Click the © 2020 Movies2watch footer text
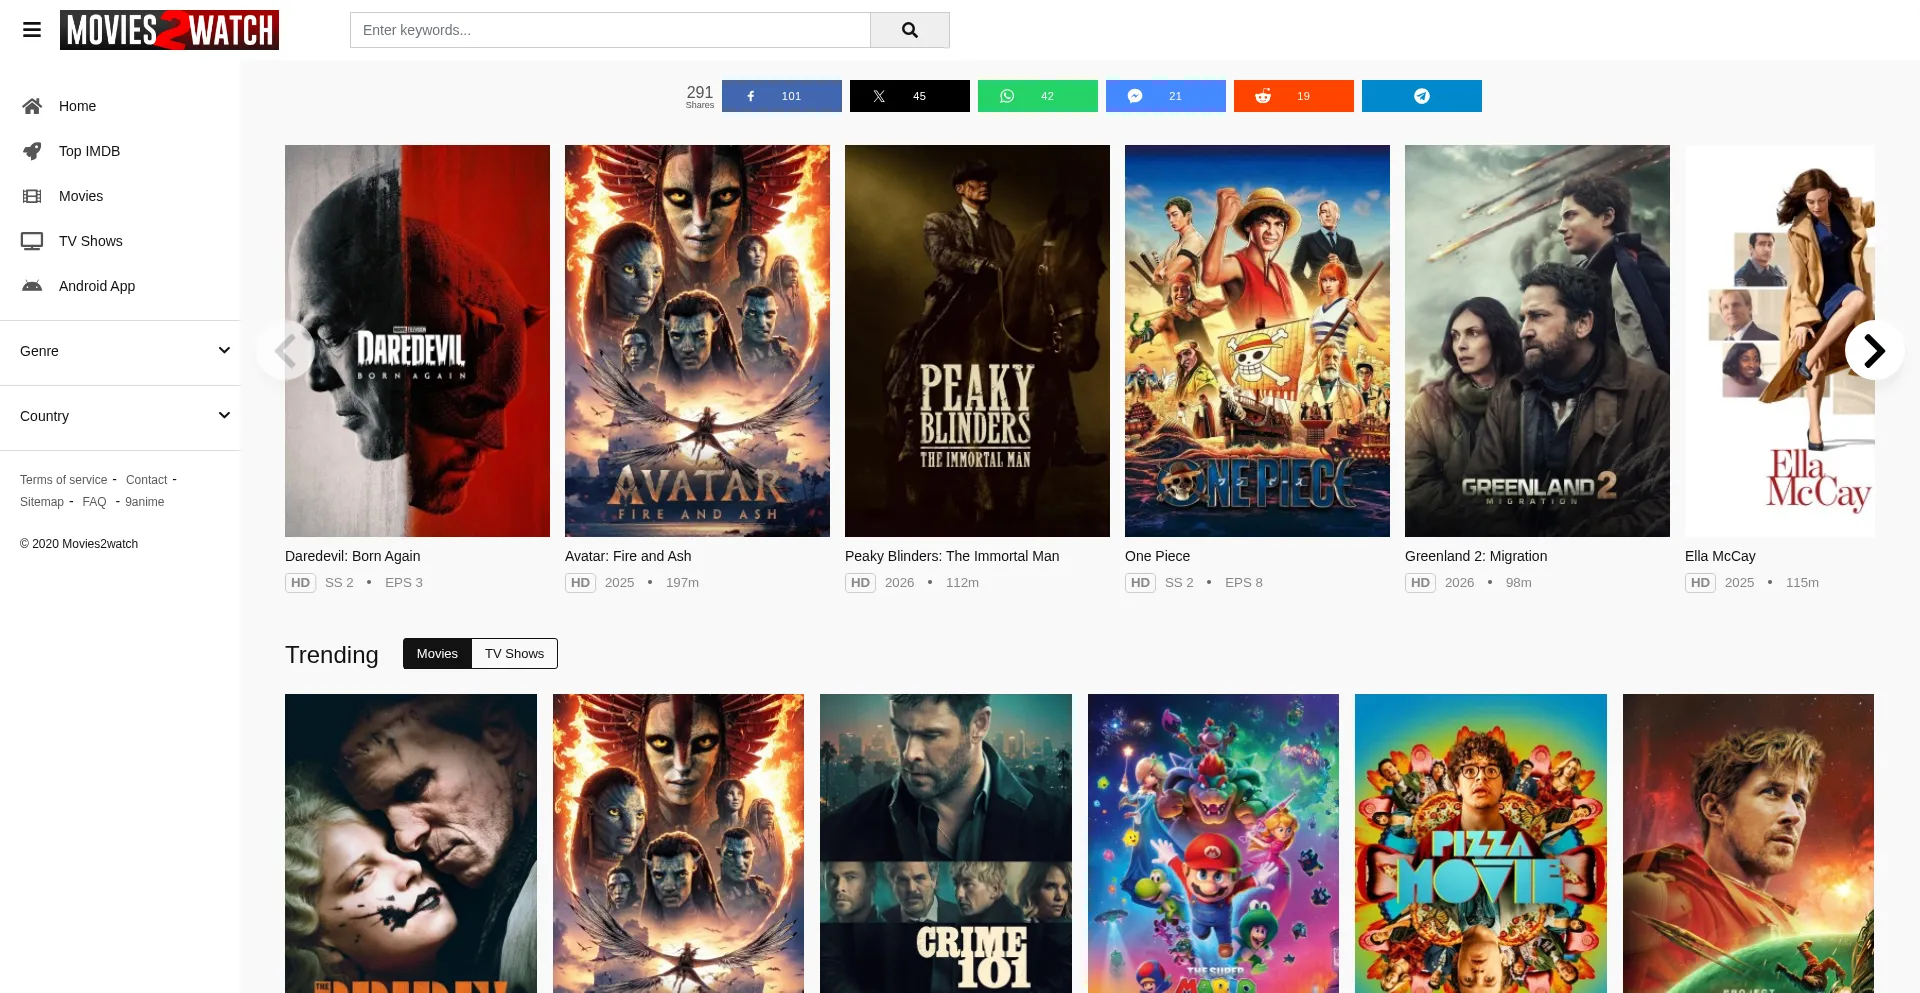Screen dimensions: 1920x993 [79, 544]
